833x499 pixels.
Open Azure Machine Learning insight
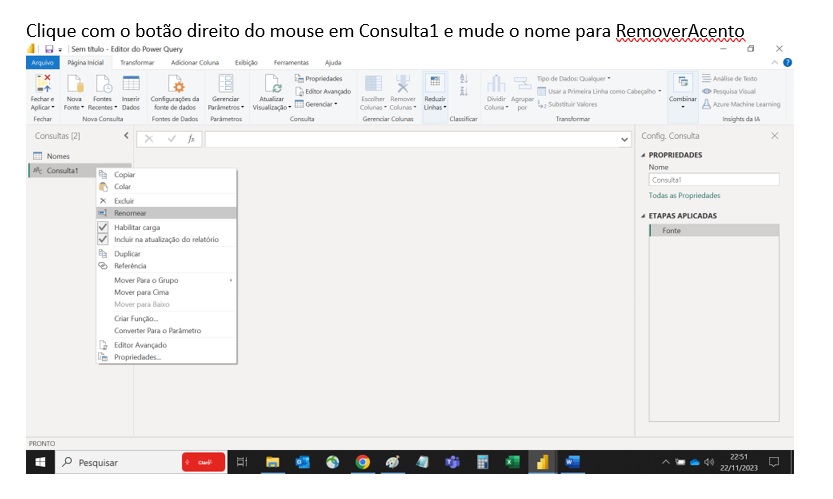(741, 104)
